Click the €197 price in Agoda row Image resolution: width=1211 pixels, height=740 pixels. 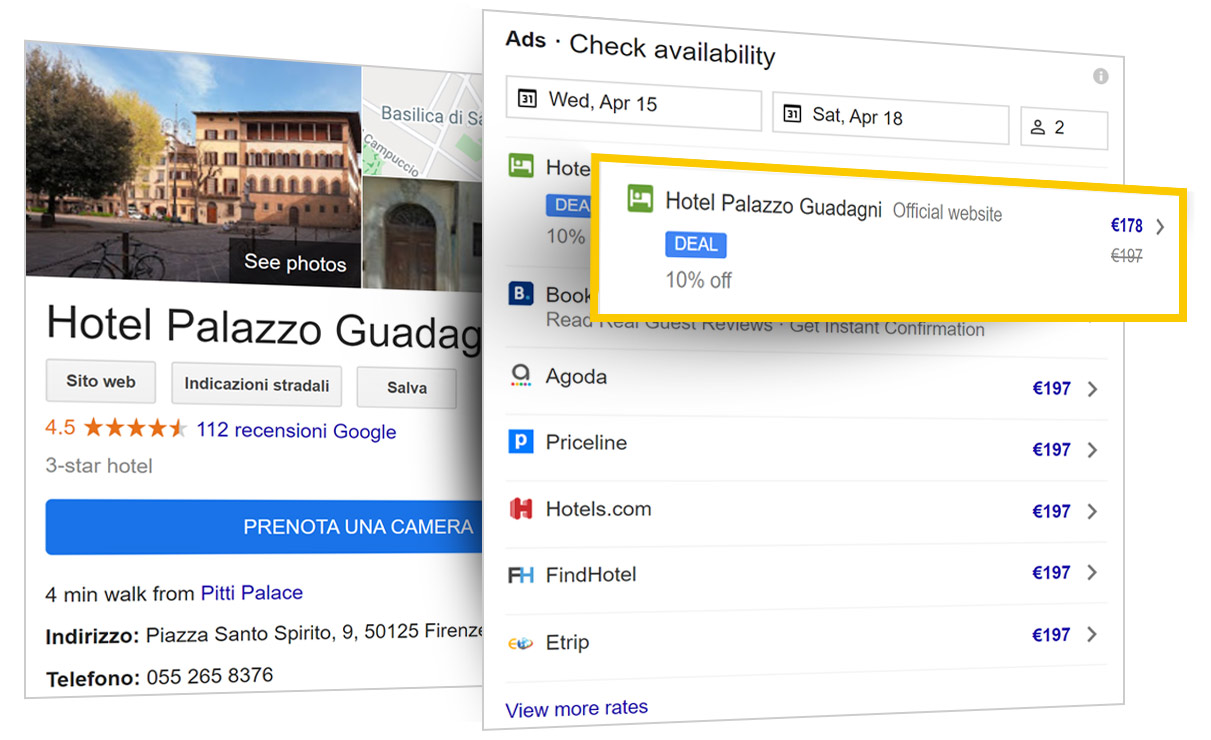[x=1052, y=389]
